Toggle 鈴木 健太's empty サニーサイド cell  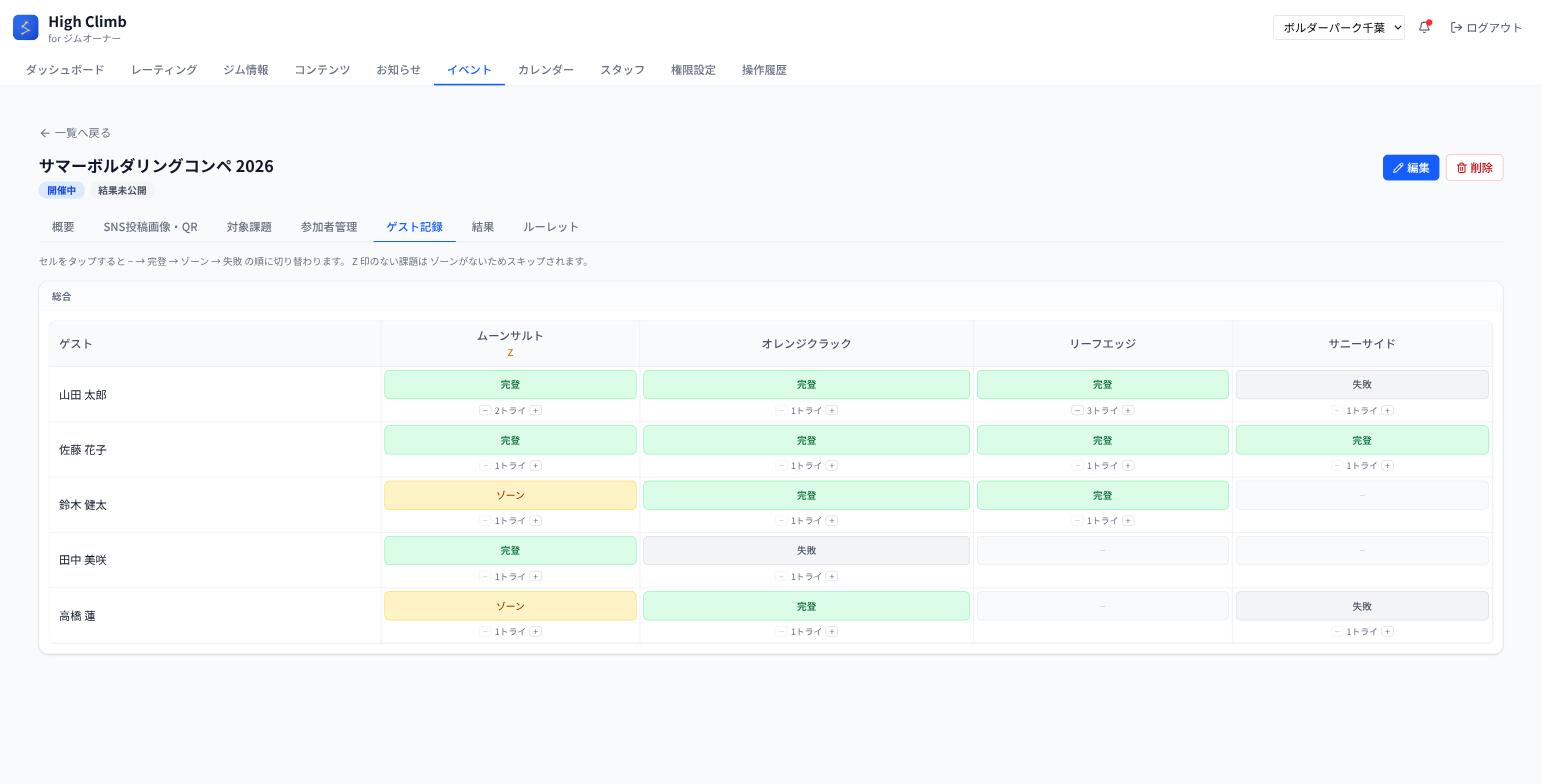tap(1362, 495)
